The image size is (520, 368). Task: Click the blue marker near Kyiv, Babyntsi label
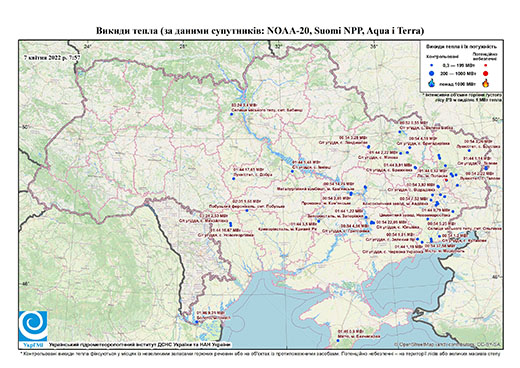tap(231, 114)
